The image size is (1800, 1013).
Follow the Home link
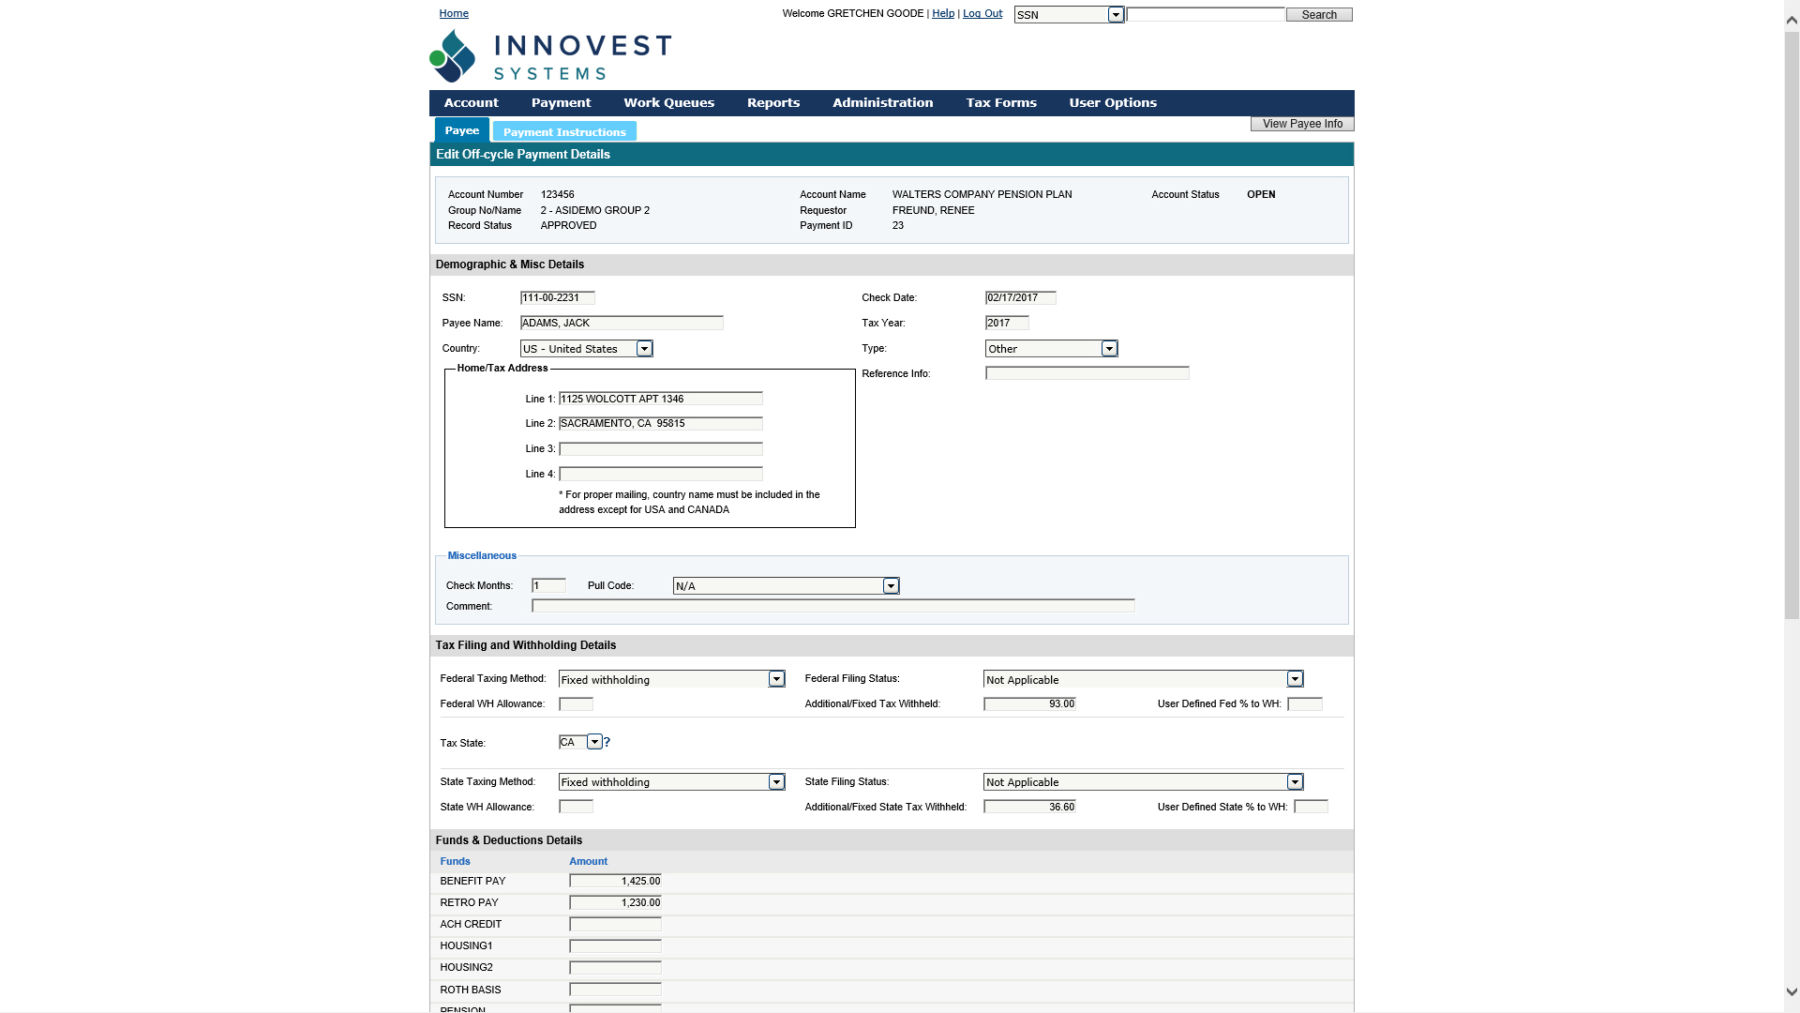(453, 14)
